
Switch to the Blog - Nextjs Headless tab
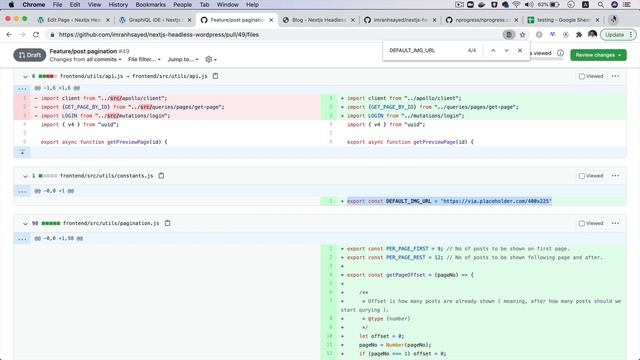click(x=319, y=20)
